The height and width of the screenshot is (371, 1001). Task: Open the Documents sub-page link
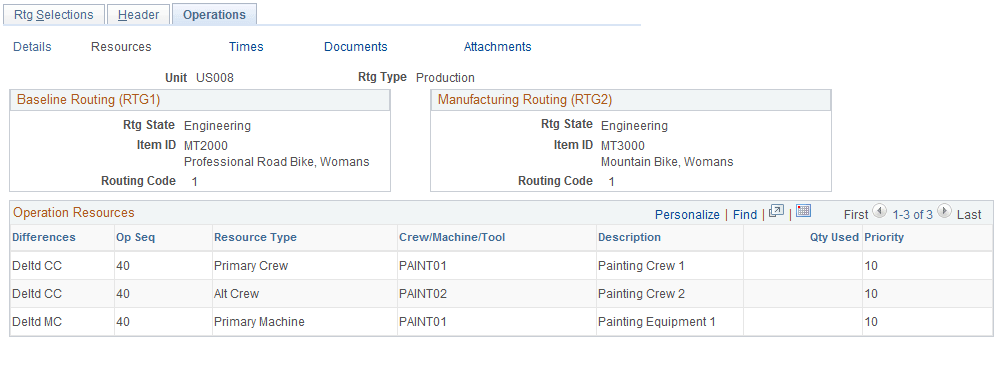pos(356,47)
